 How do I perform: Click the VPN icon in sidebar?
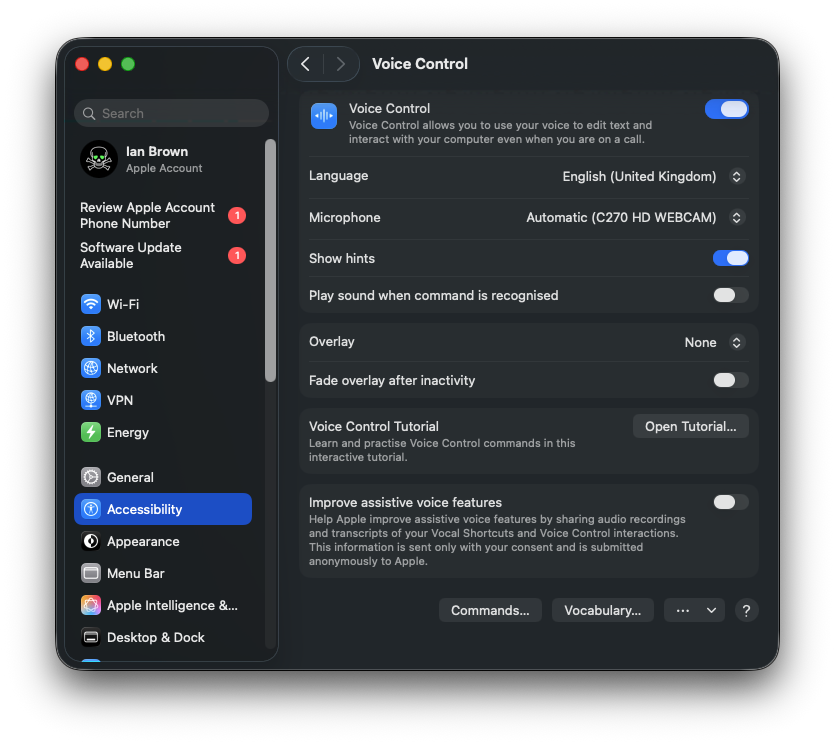point(91,400)
